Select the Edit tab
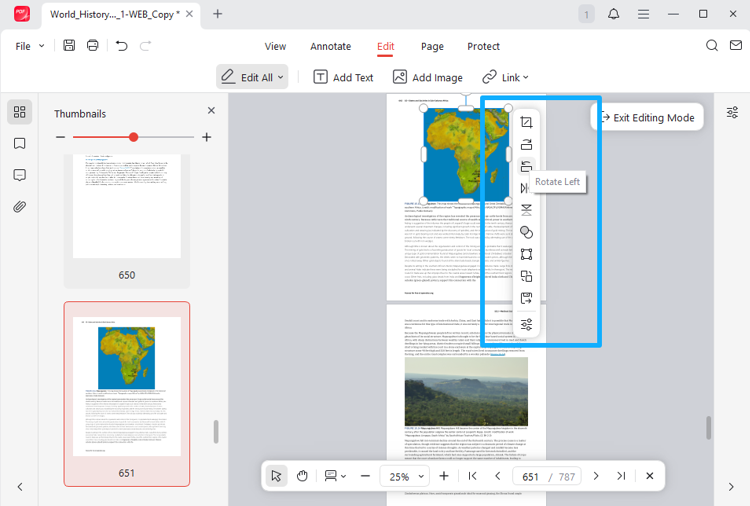 tap(386, 46)
